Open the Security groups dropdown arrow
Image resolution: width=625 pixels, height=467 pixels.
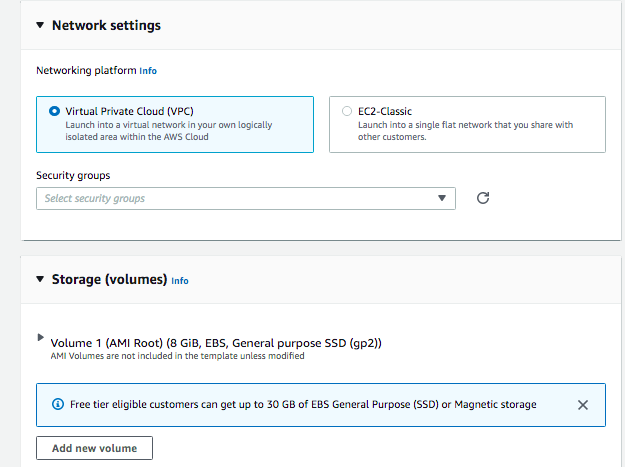[x=442, y=198]
